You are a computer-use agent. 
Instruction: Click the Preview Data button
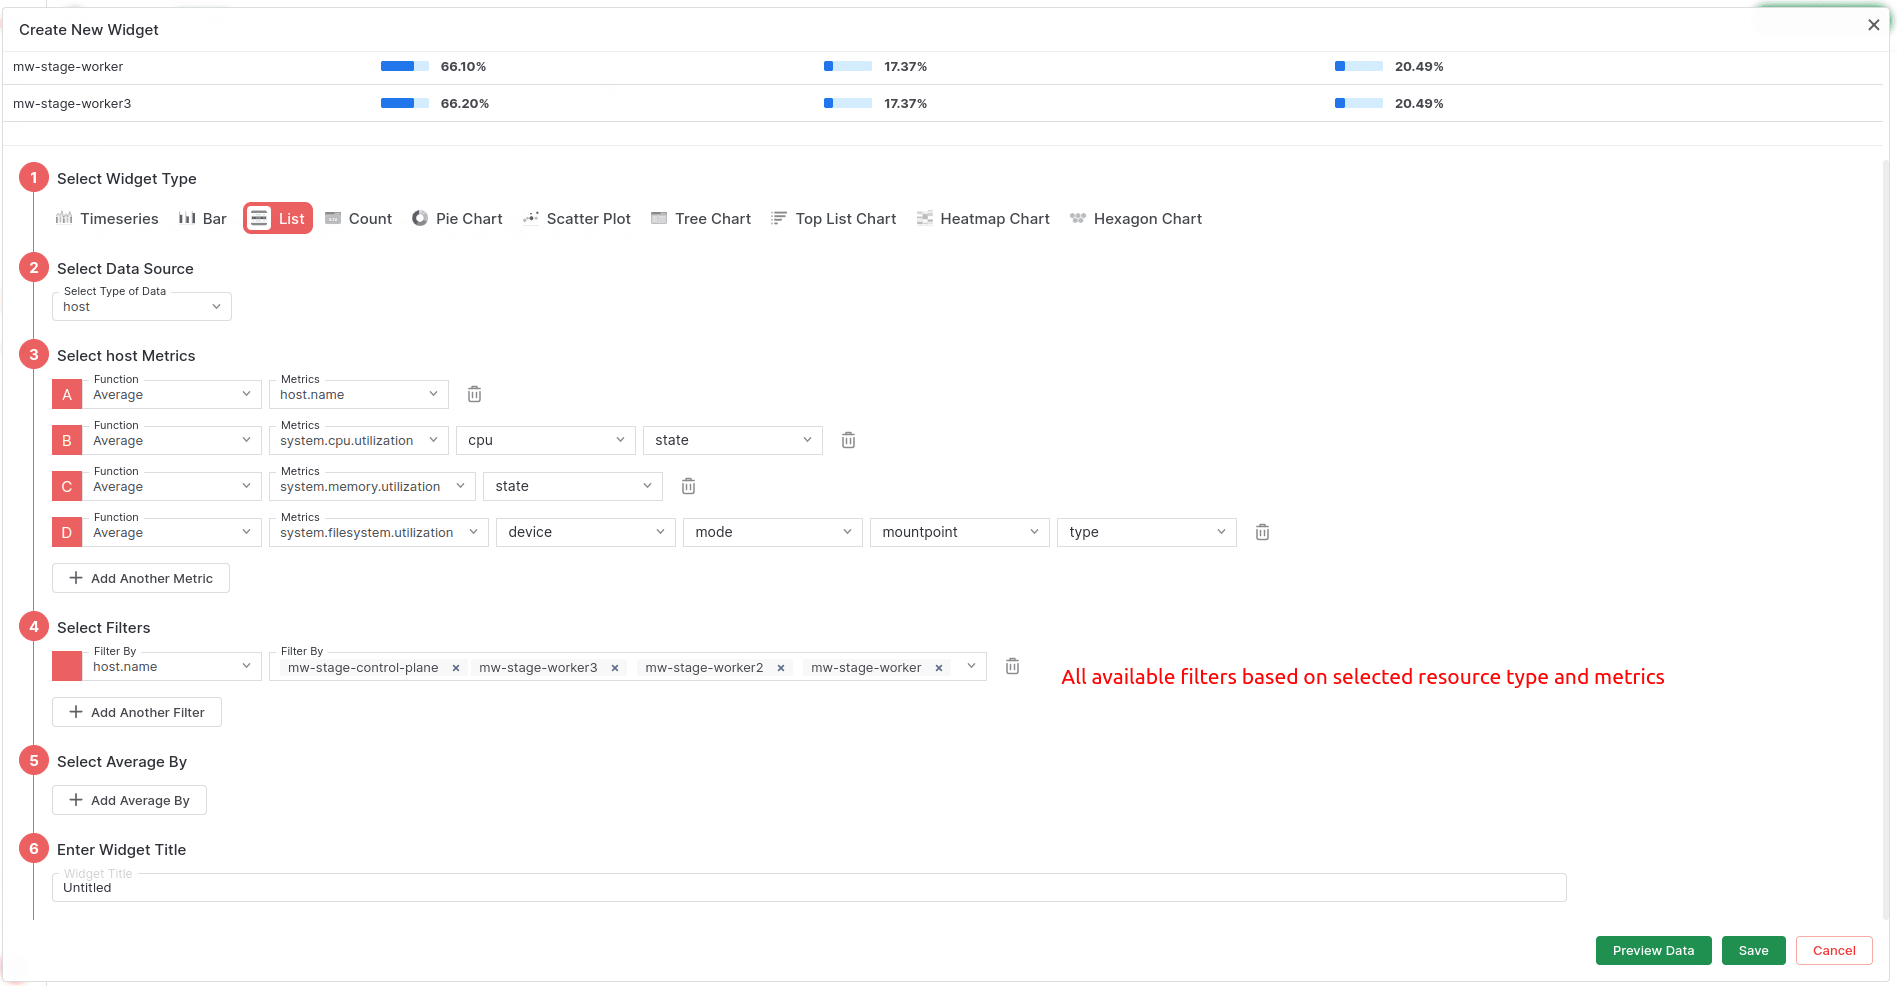pyautogui.click(x=1652, y=950)
